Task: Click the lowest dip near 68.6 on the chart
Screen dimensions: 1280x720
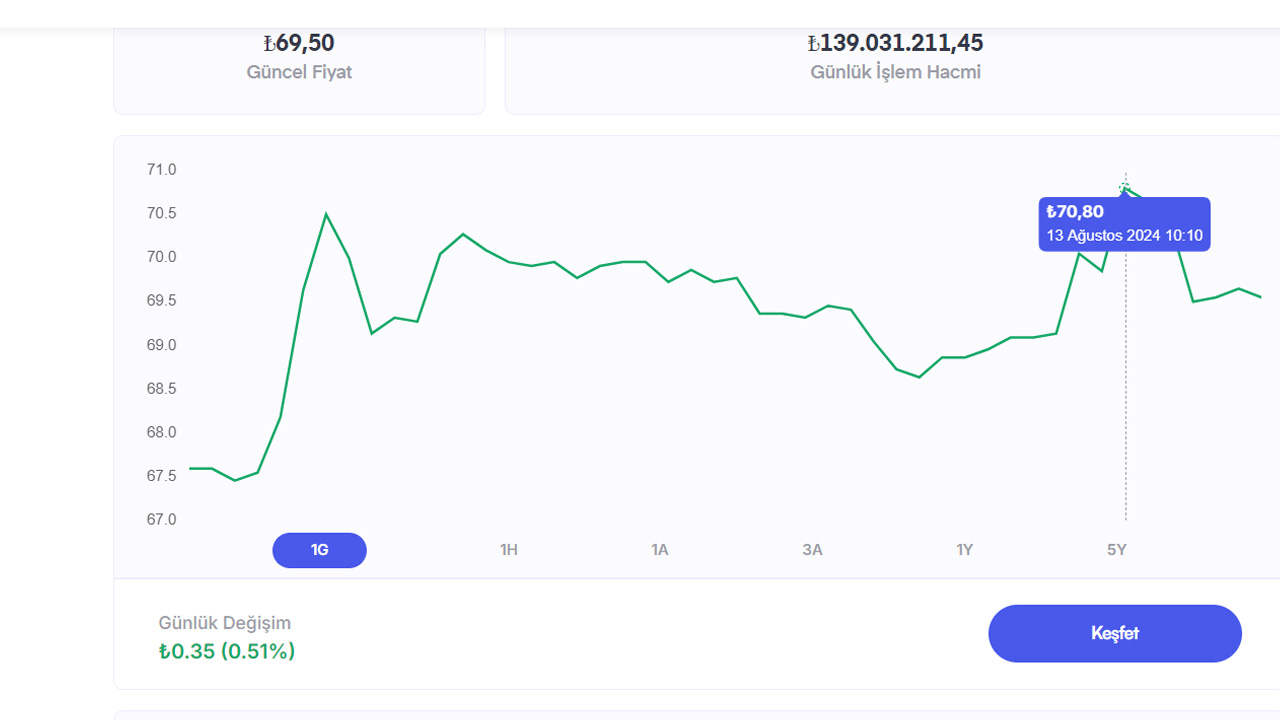Action: pos(919,377)
